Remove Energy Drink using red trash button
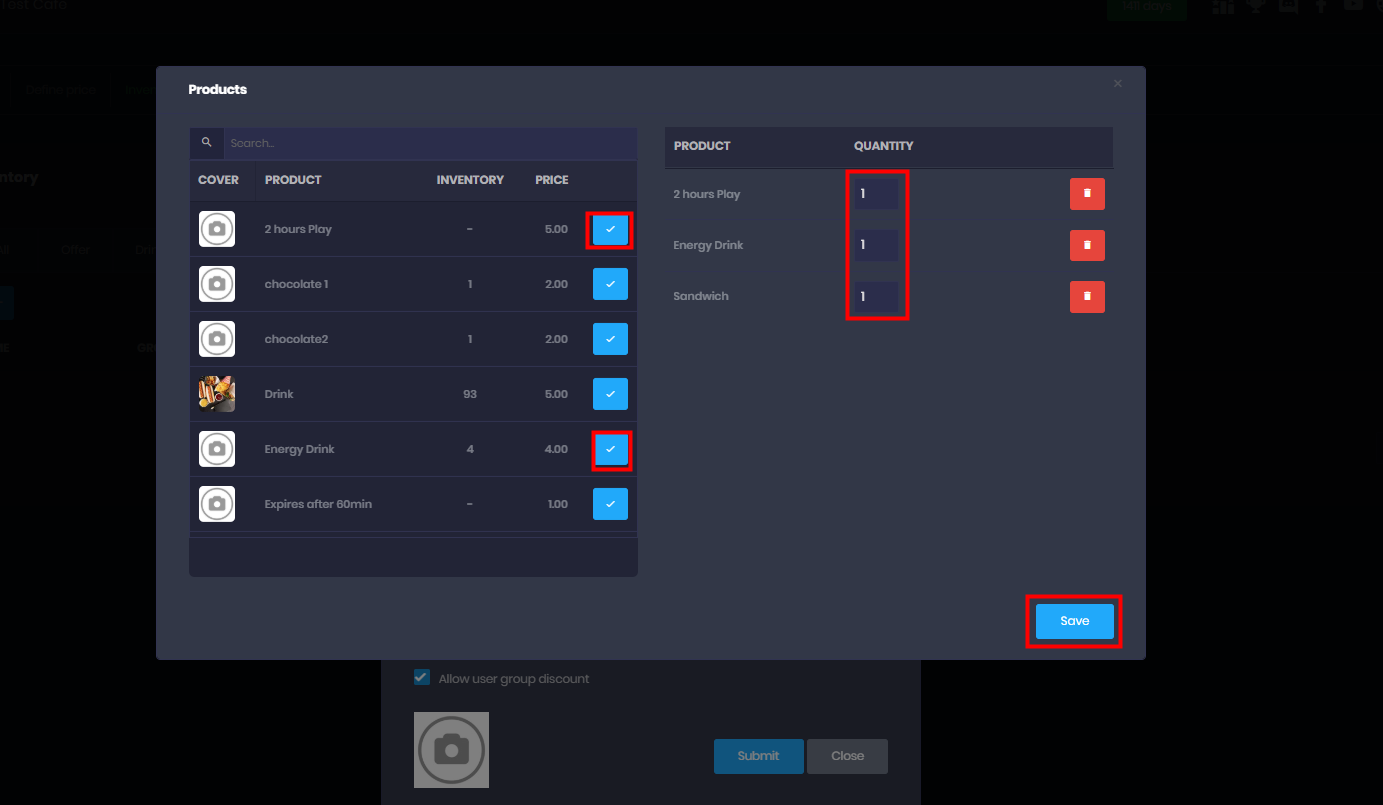 [x=1087, y=245]
